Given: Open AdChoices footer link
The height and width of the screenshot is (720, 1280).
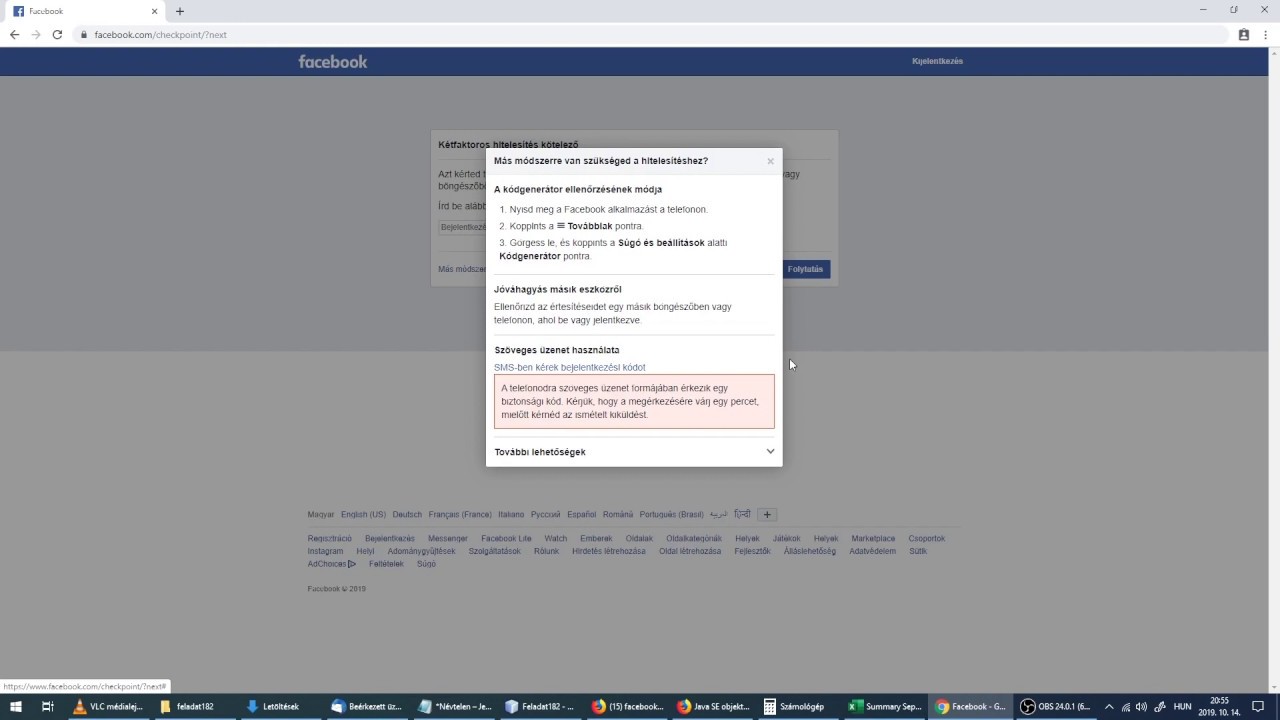Looking at the screenshot, I should (331, 564).
